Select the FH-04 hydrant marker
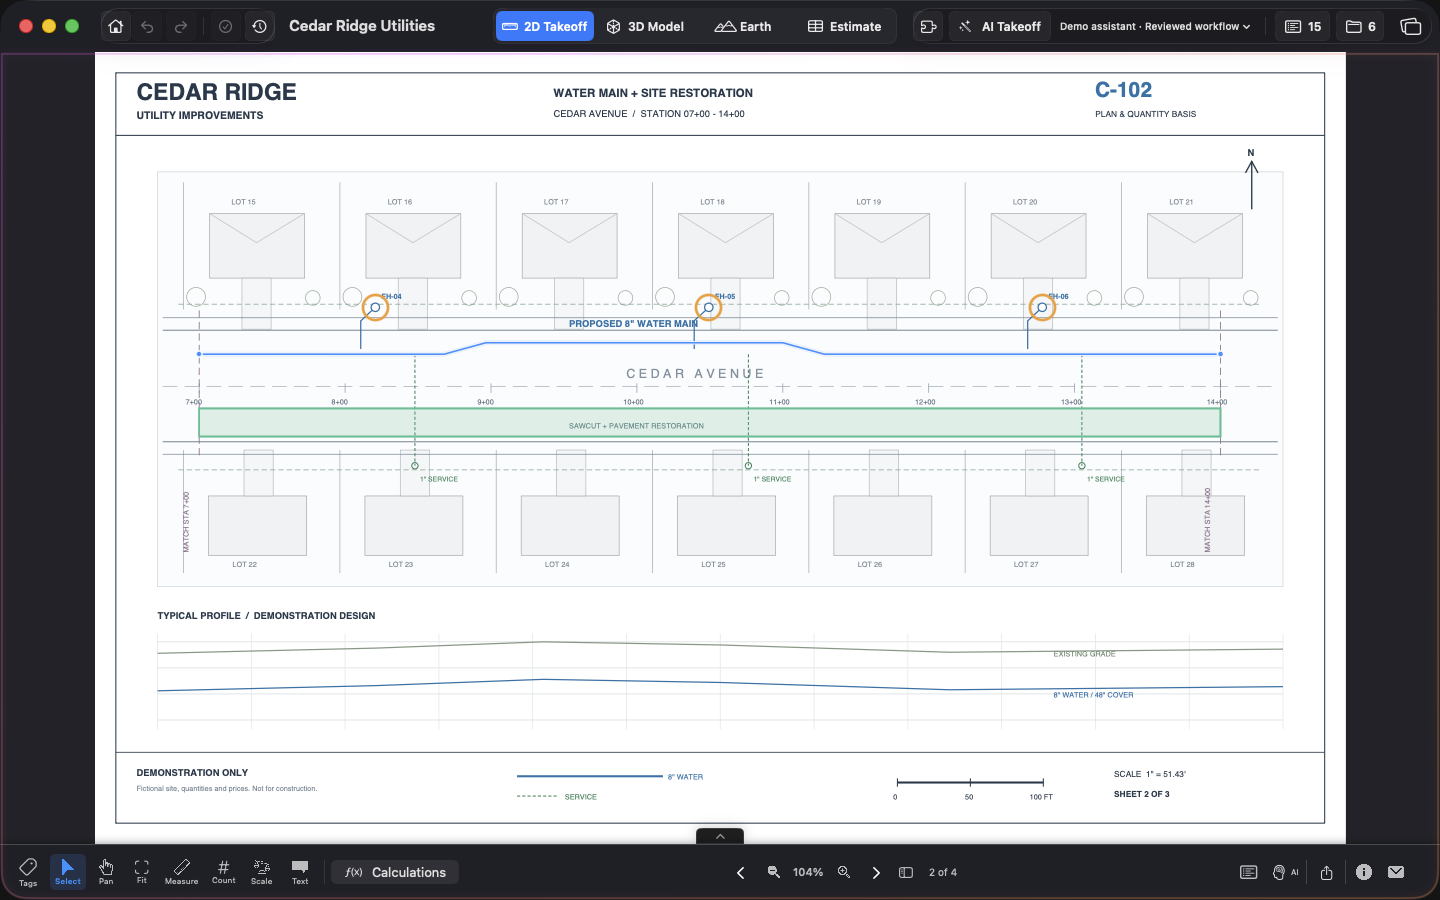The image size is (1440, 900). pyautogui.click(x=375, y=307)
